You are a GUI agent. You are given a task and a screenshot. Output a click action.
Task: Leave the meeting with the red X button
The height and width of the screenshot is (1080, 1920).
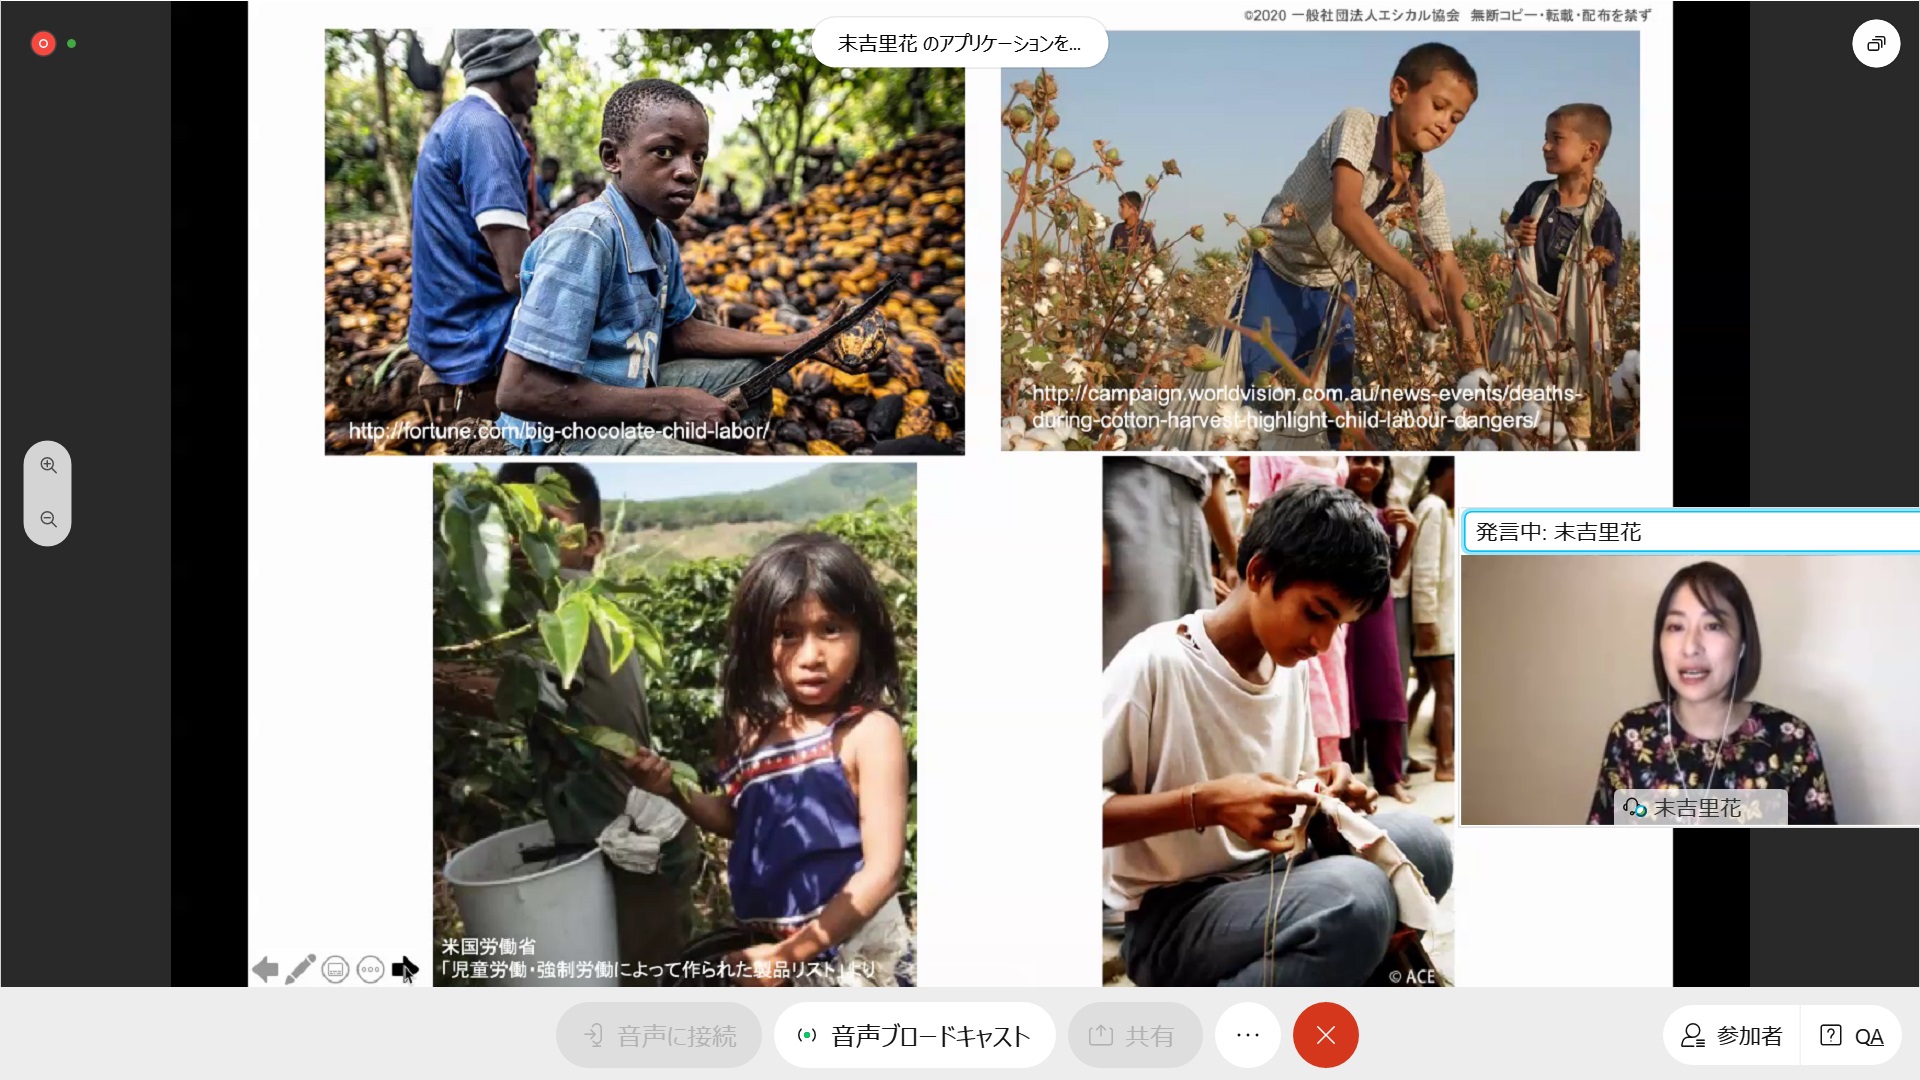(x=1325, y=1036)
